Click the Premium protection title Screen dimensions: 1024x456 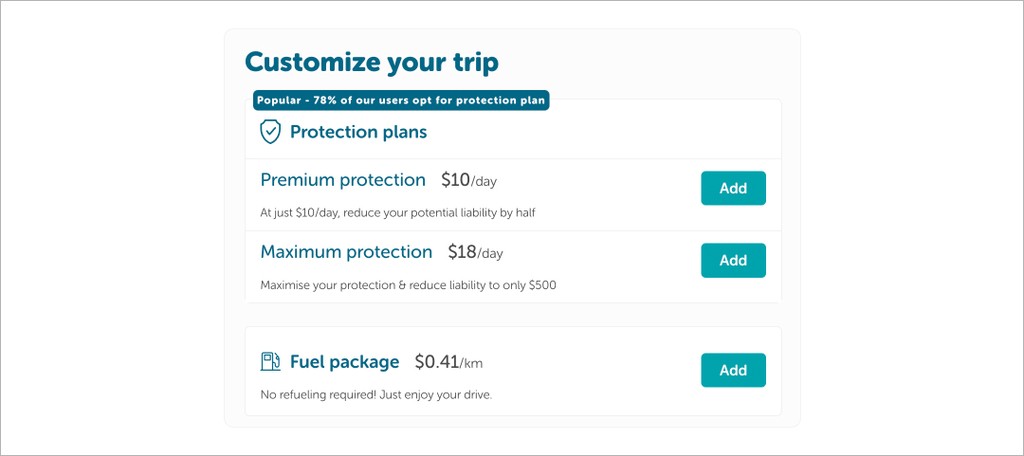pos(342,180)
